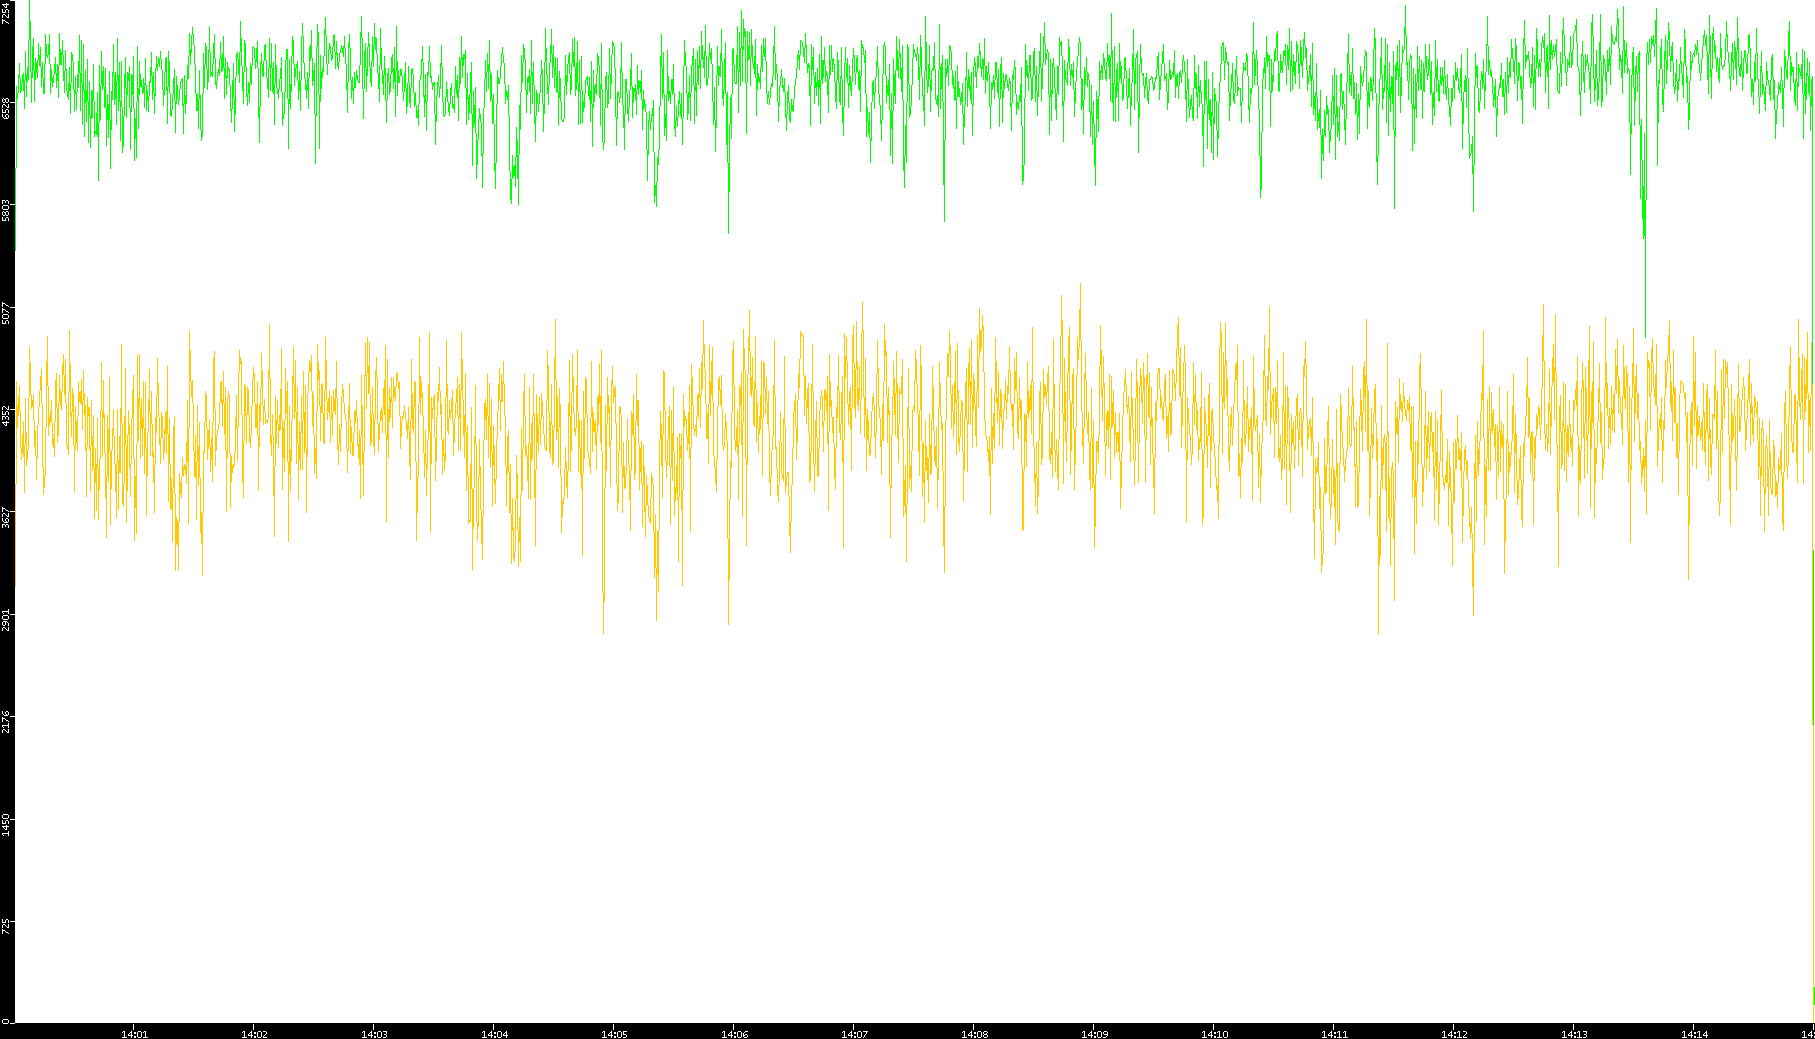1815x1039 pixels.
Task: Select the 14:07 time label
Action: pos(854,1034)
